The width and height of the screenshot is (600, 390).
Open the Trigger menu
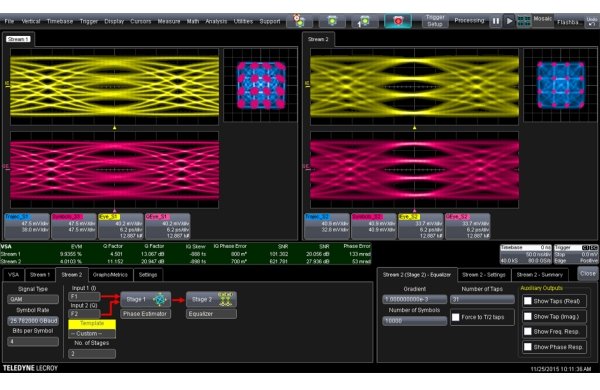(x=88, y=21)
